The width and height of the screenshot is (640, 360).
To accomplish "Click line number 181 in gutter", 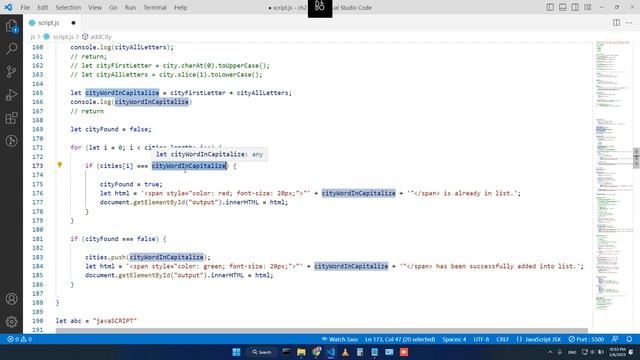I will click(37, 239).
